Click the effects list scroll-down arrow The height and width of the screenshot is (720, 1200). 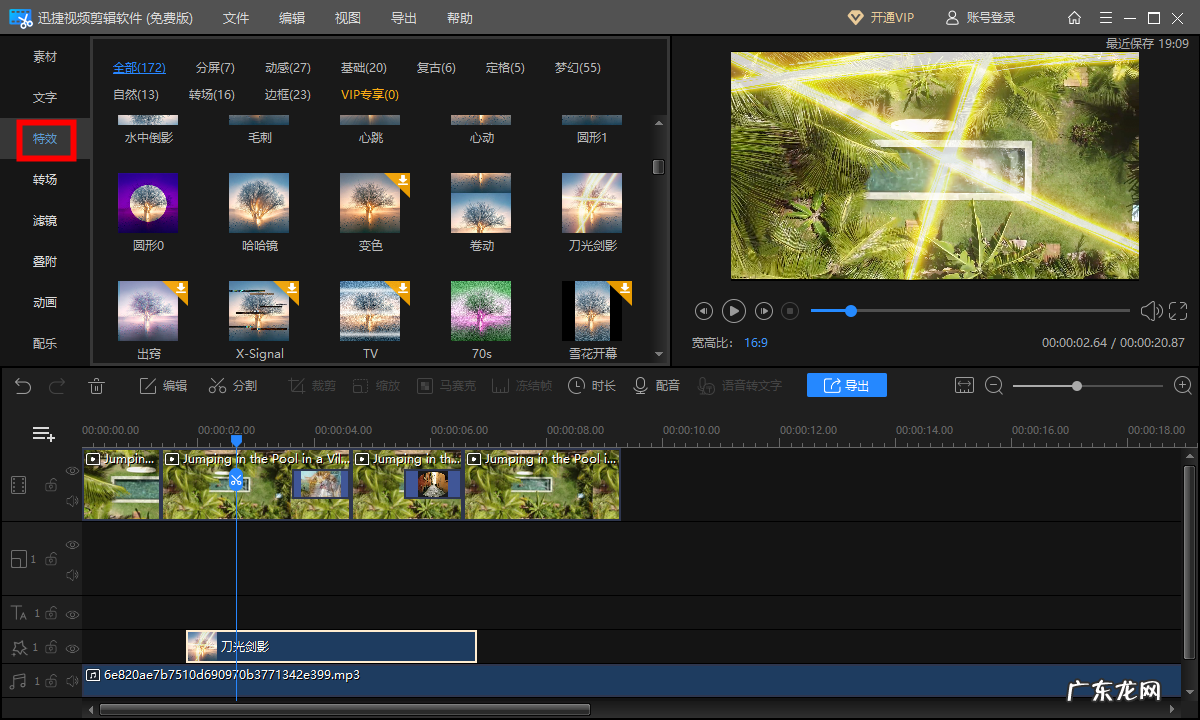point(658,353)
